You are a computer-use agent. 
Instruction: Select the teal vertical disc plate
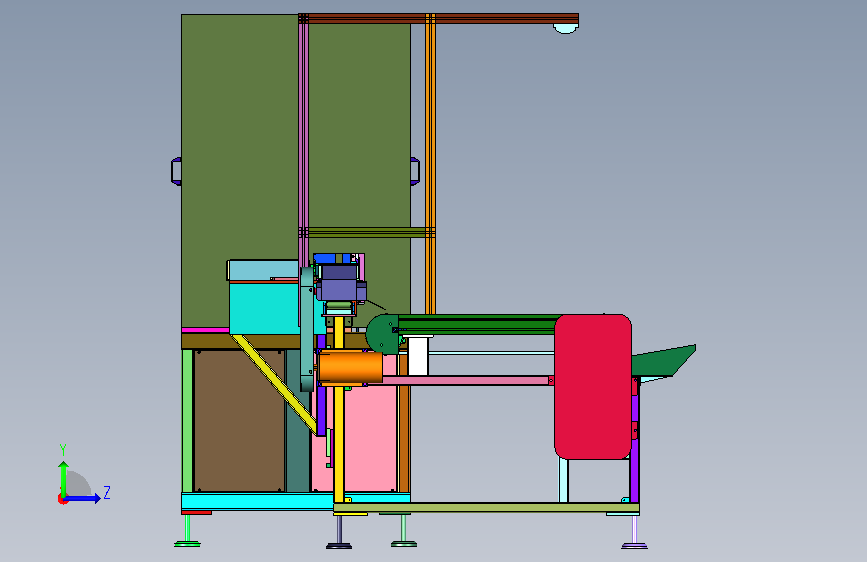307,329
